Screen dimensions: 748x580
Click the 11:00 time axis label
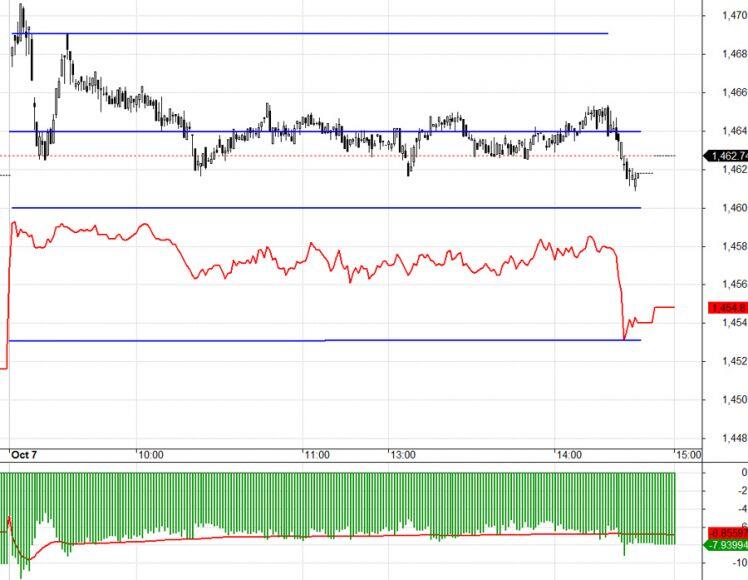(317, 455)
